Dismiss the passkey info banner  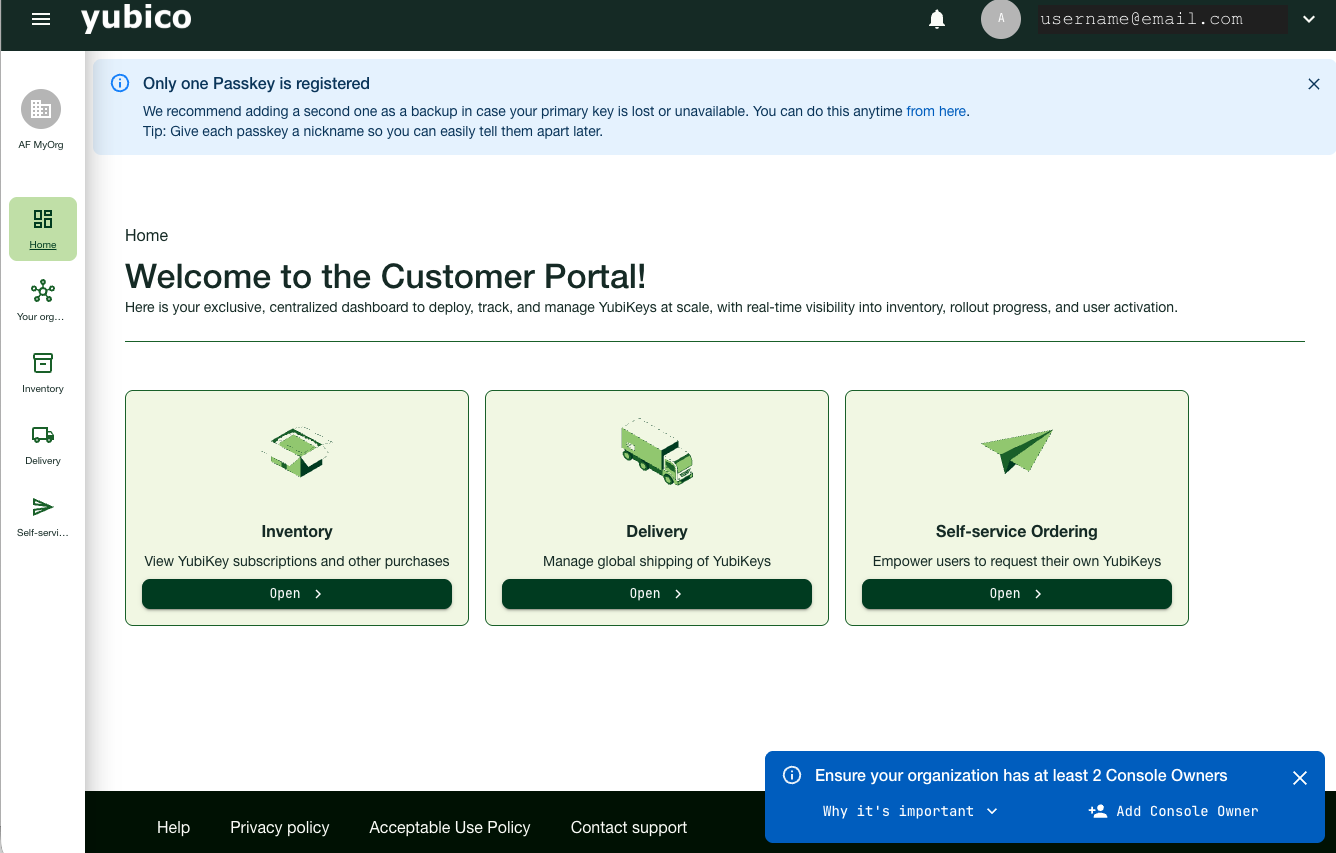[x=1314, y=84]
